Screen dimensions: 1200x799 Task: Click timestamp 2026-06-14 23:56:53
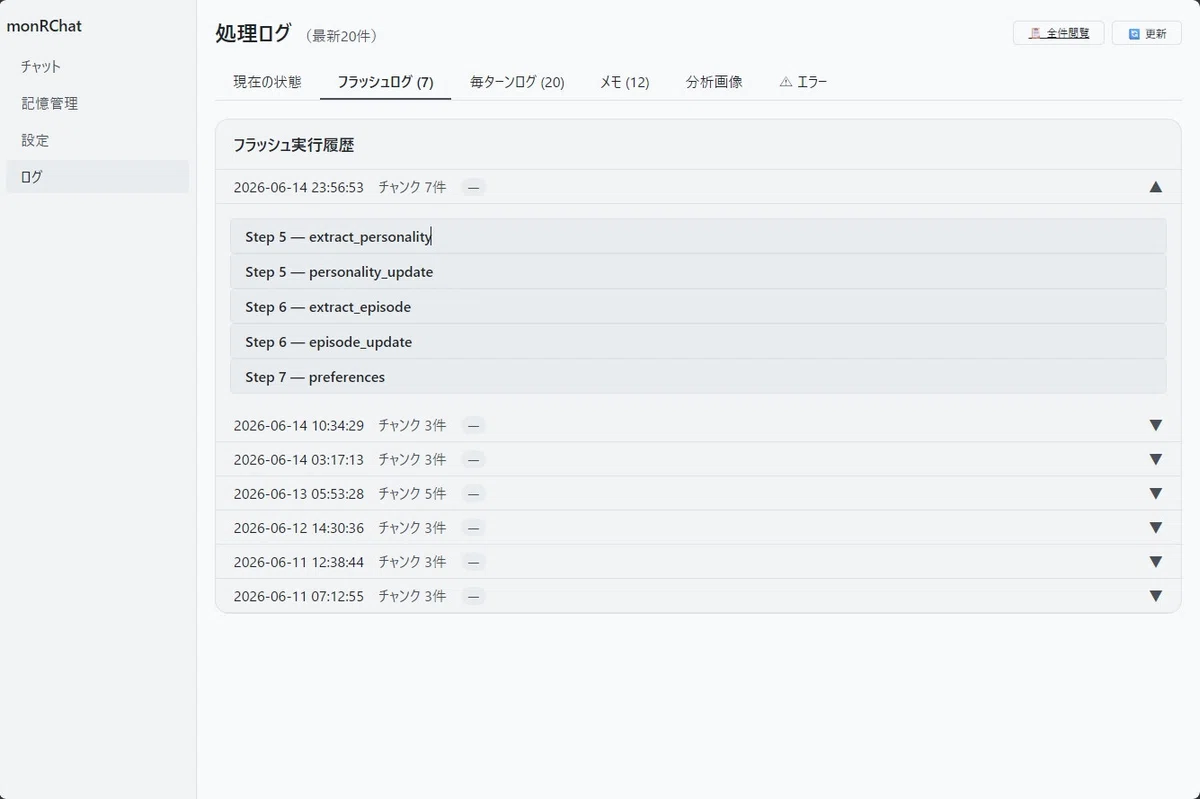(299, 187)
